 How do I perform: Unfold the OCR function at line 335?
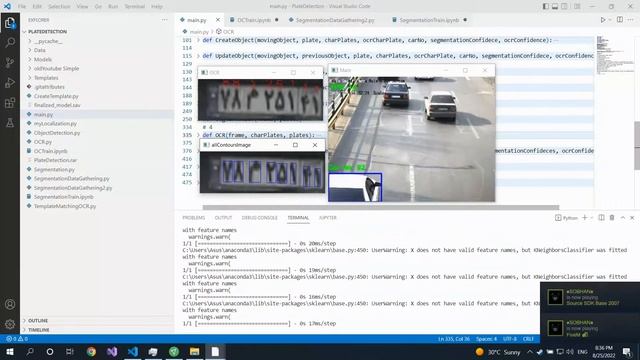tap(198, 135)
